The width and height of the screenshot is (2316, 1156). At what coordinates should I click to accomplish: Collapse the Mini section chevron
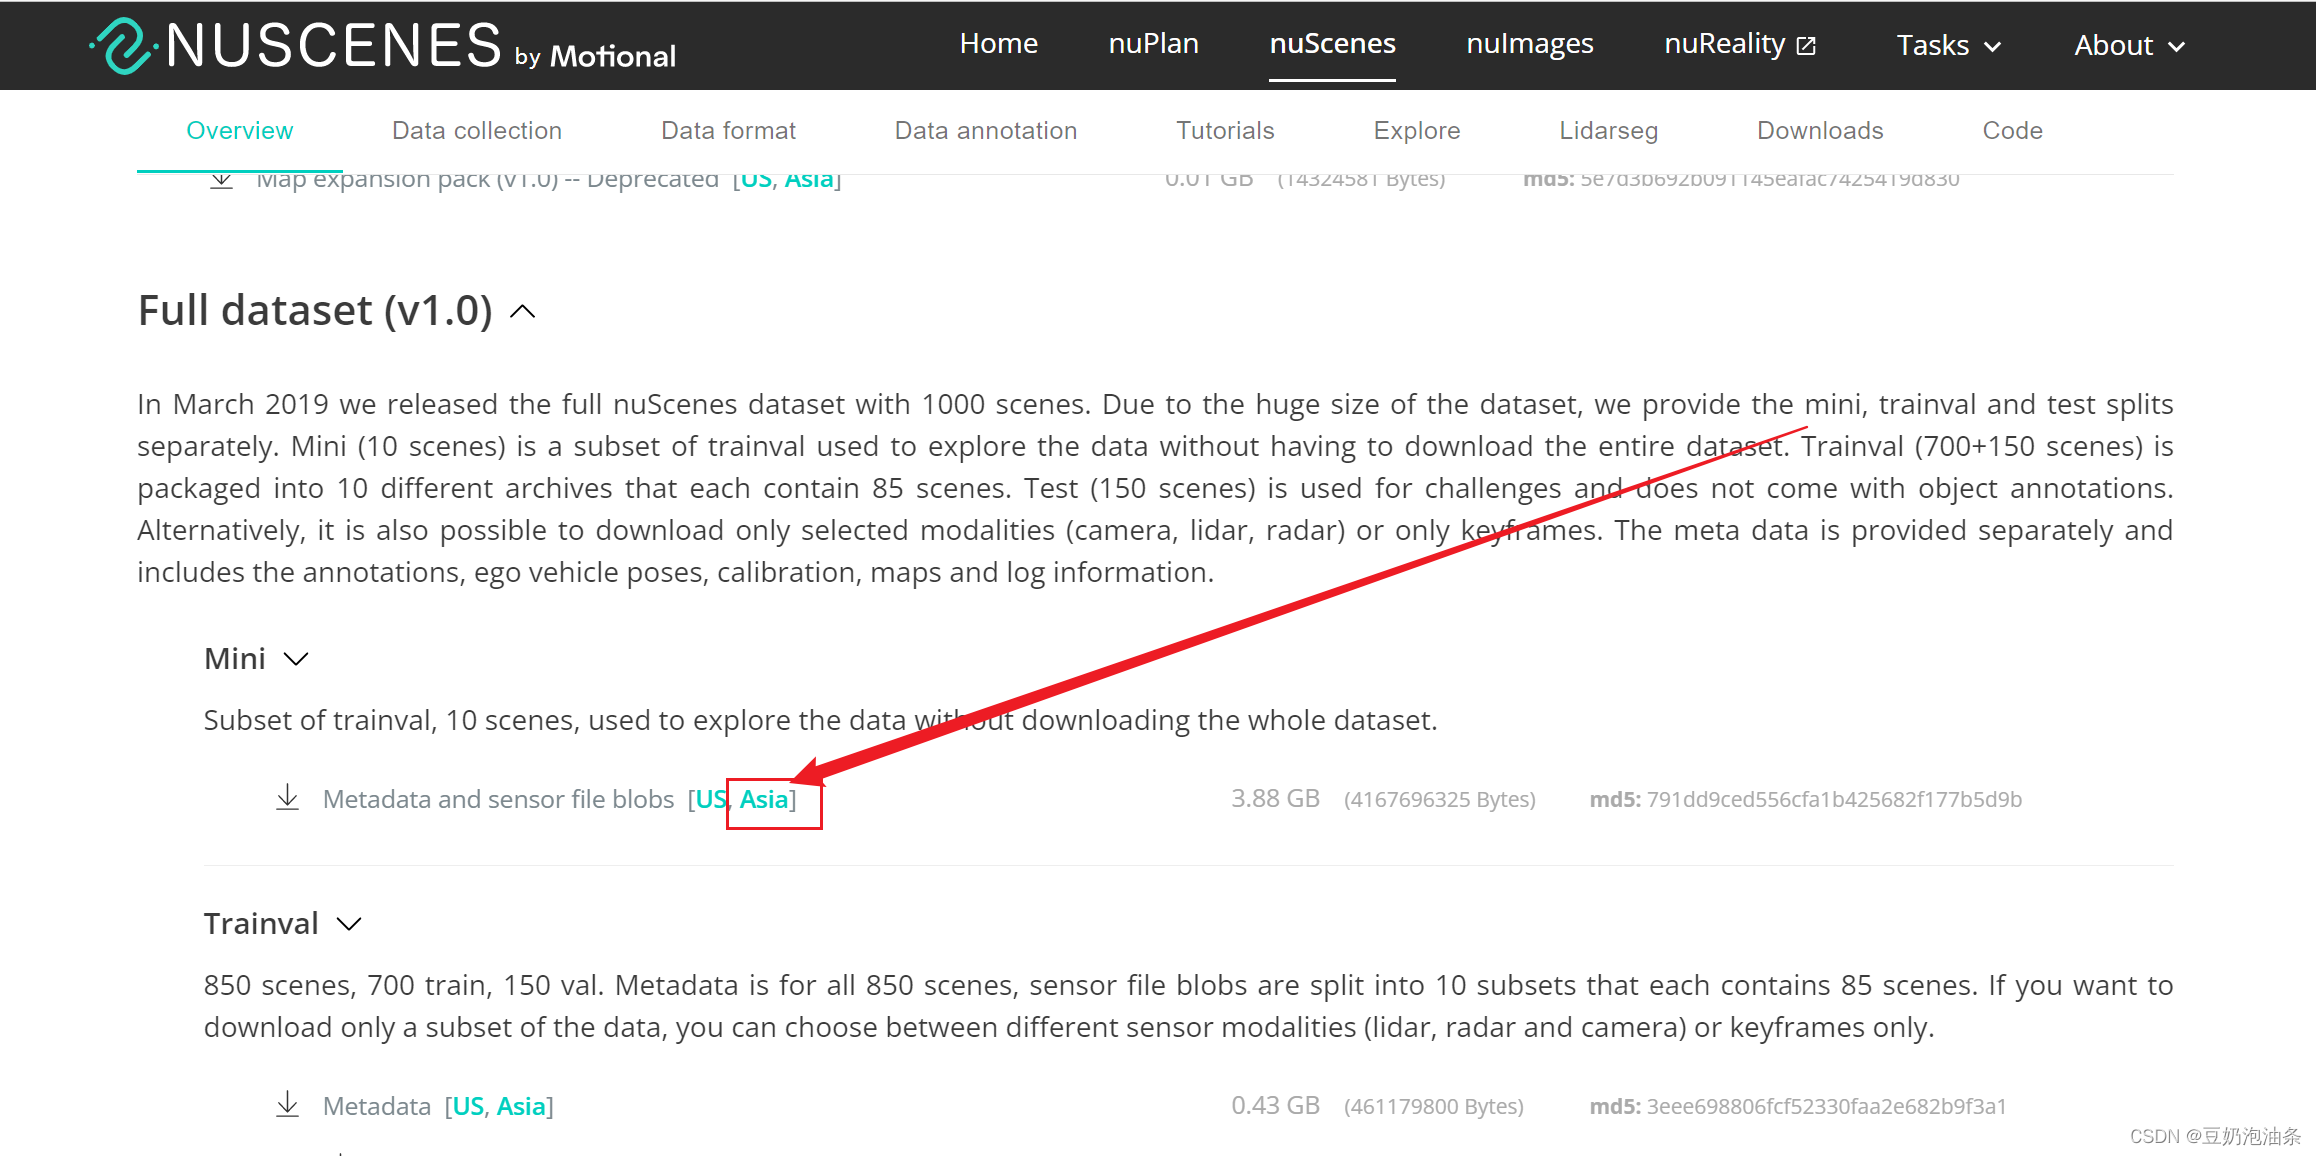point(296,659)
